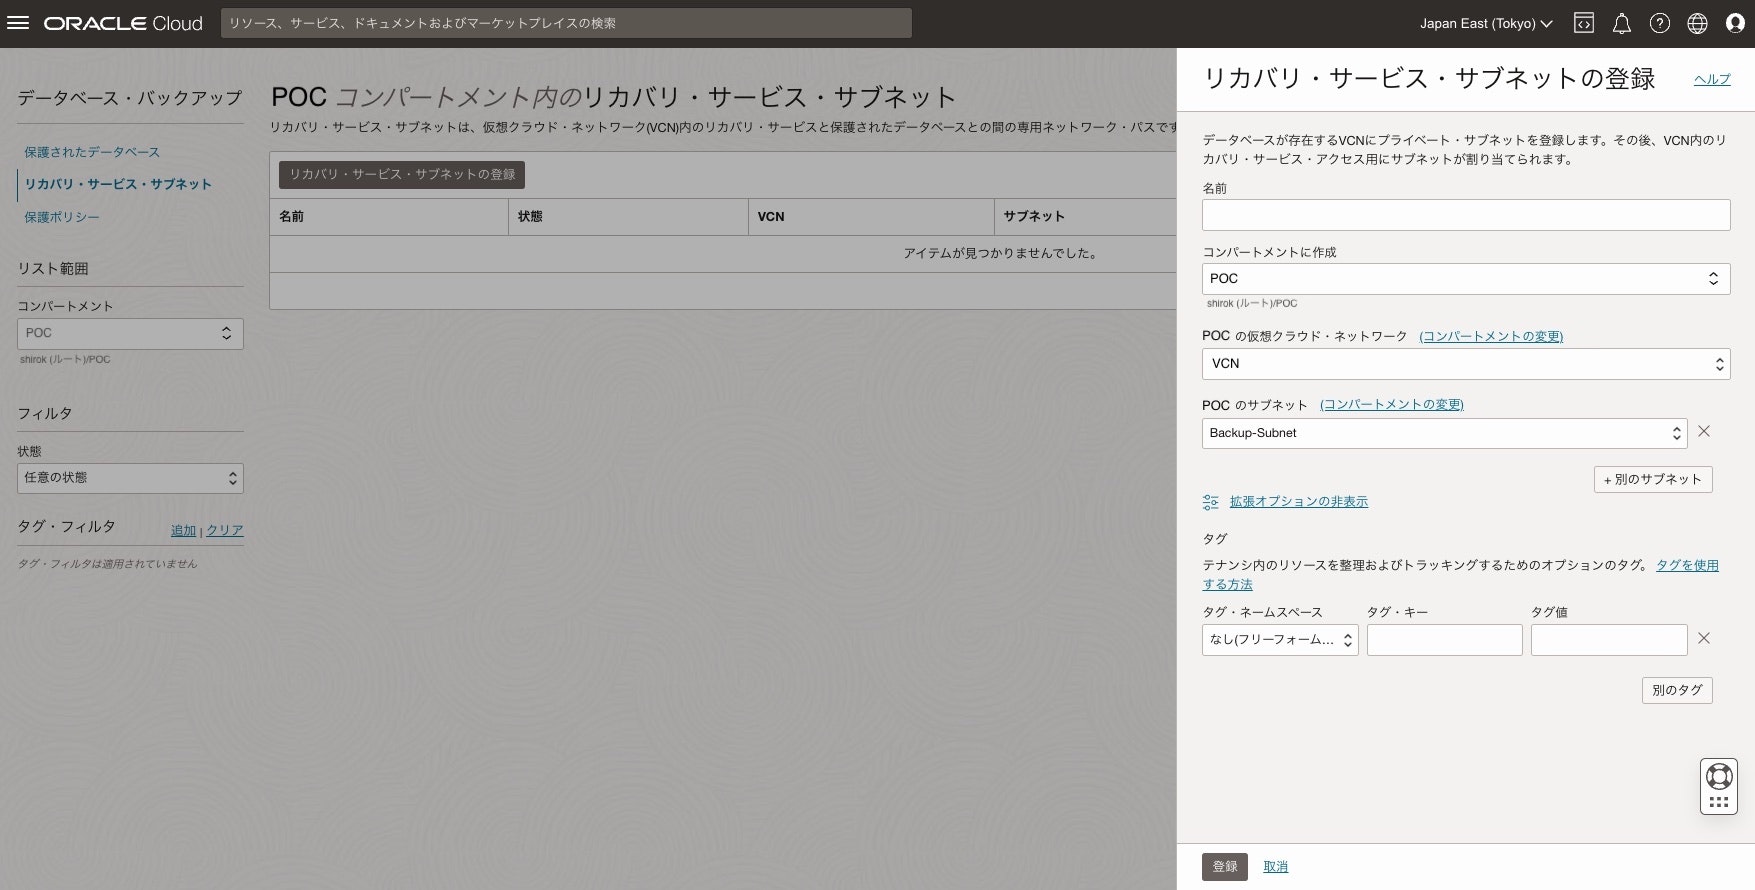Click コンパートメントの変更 link beside サブネット label
Viewport: 1755px width, 890px height.
click(x=1392, y=405)
